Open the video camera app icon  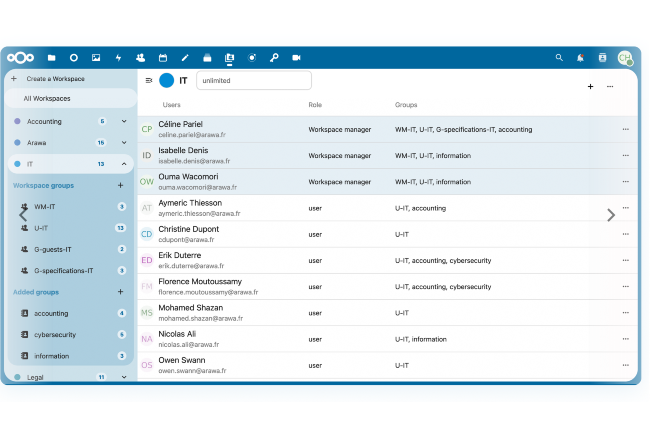296,58
